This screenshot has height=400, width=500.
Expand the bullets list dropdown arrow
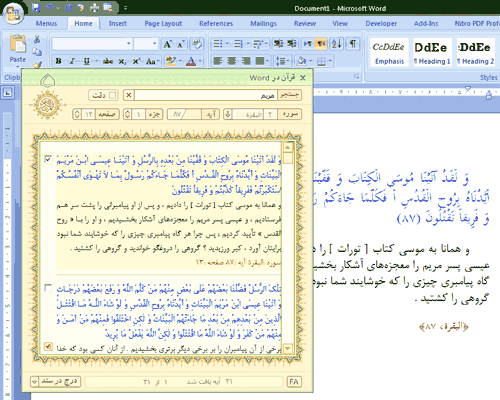(x=227, y=44)
